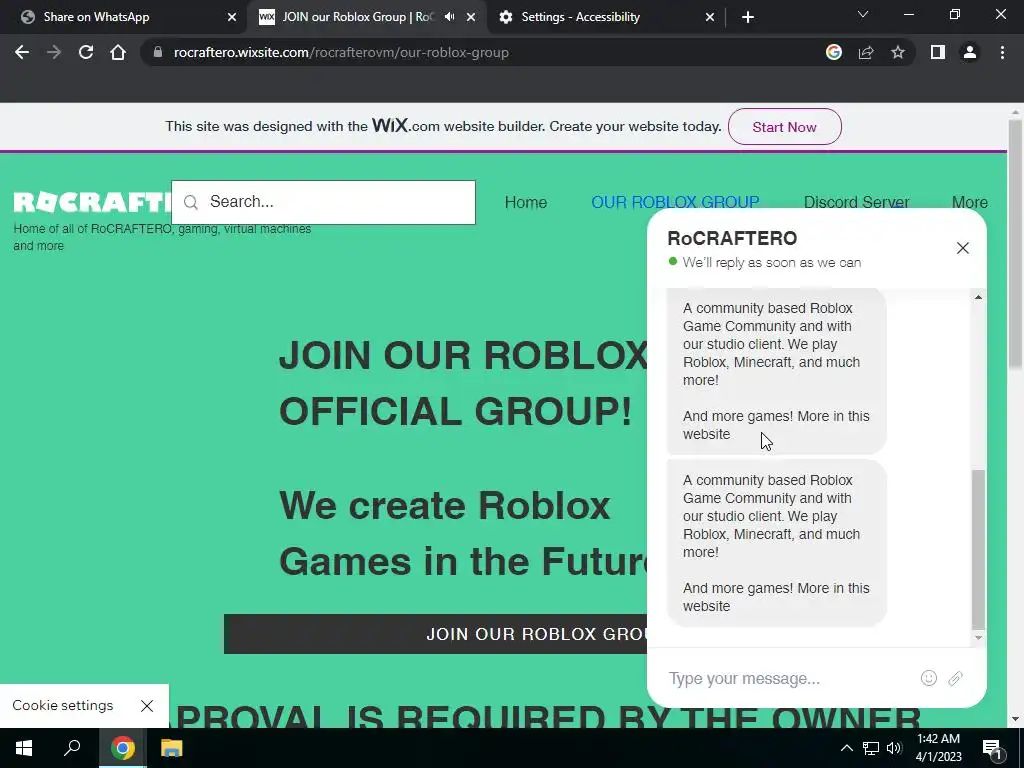This screenshot has width=1024, height=768.
Task: Open the taskbar clock and date
Action: click(938, 748)
